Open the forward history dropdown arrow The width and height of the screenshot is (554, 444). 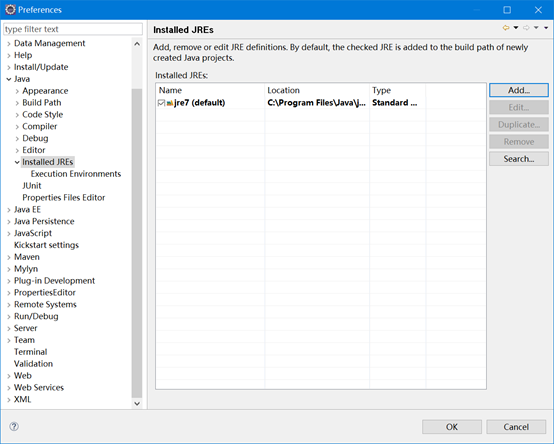536,28
